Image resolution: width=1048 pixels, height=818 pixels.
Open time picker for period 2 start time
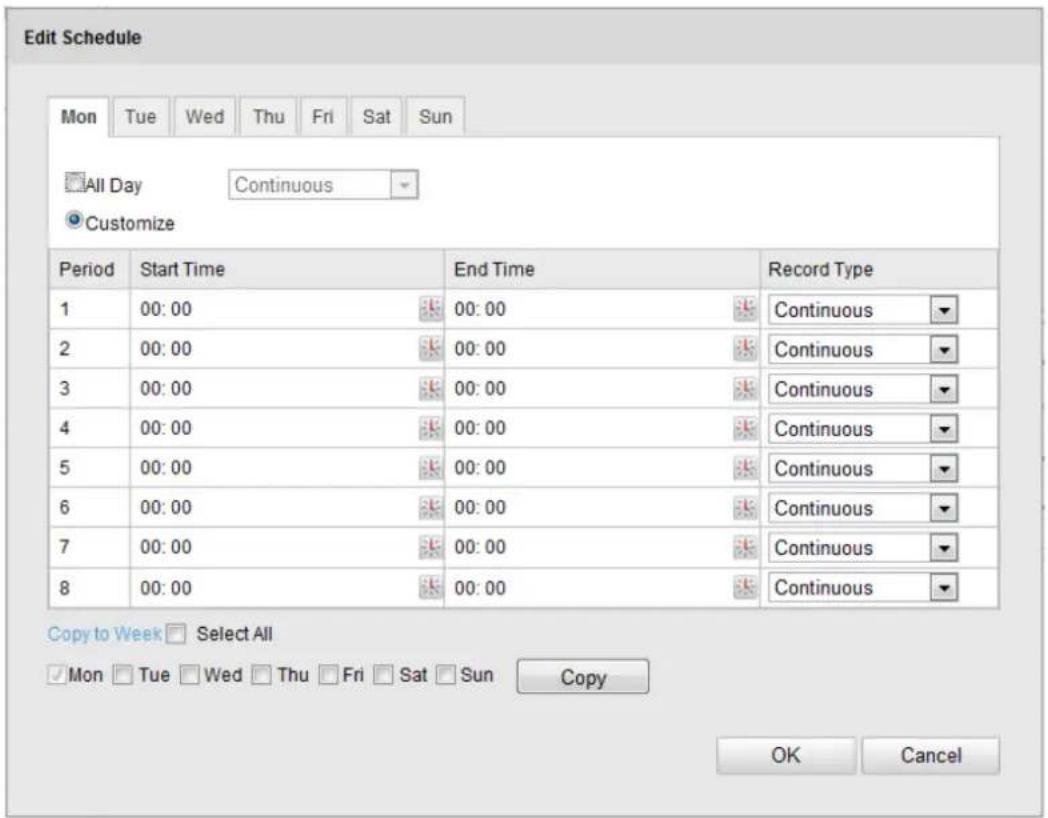click(431, 348)
